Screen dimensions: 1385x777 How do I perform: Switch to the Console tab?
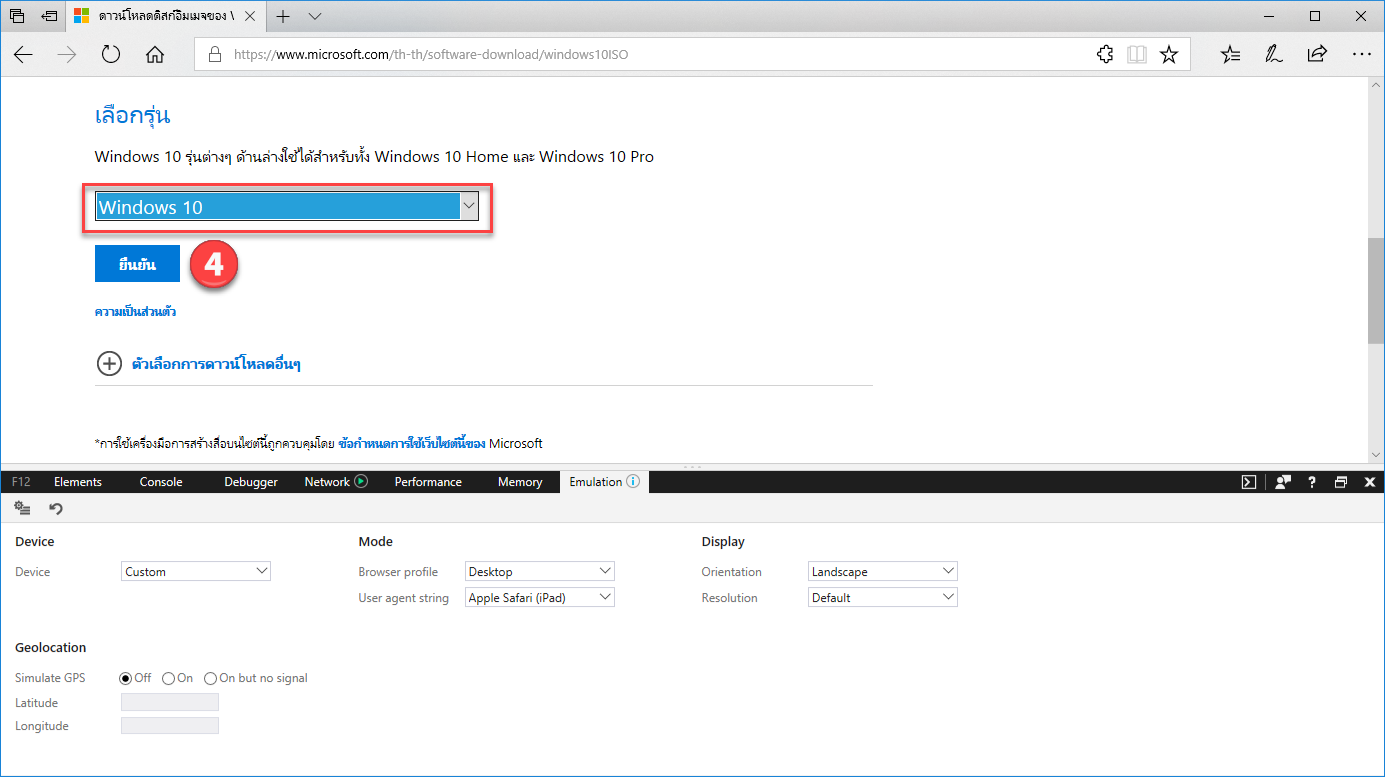pos(161,482)
